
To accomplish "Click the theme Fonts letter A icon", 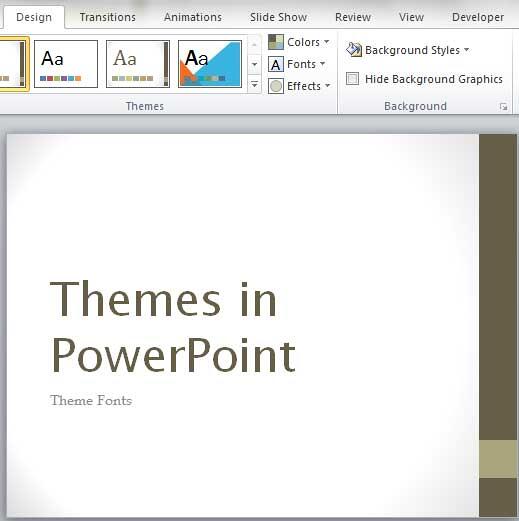I will click(276, 64).
